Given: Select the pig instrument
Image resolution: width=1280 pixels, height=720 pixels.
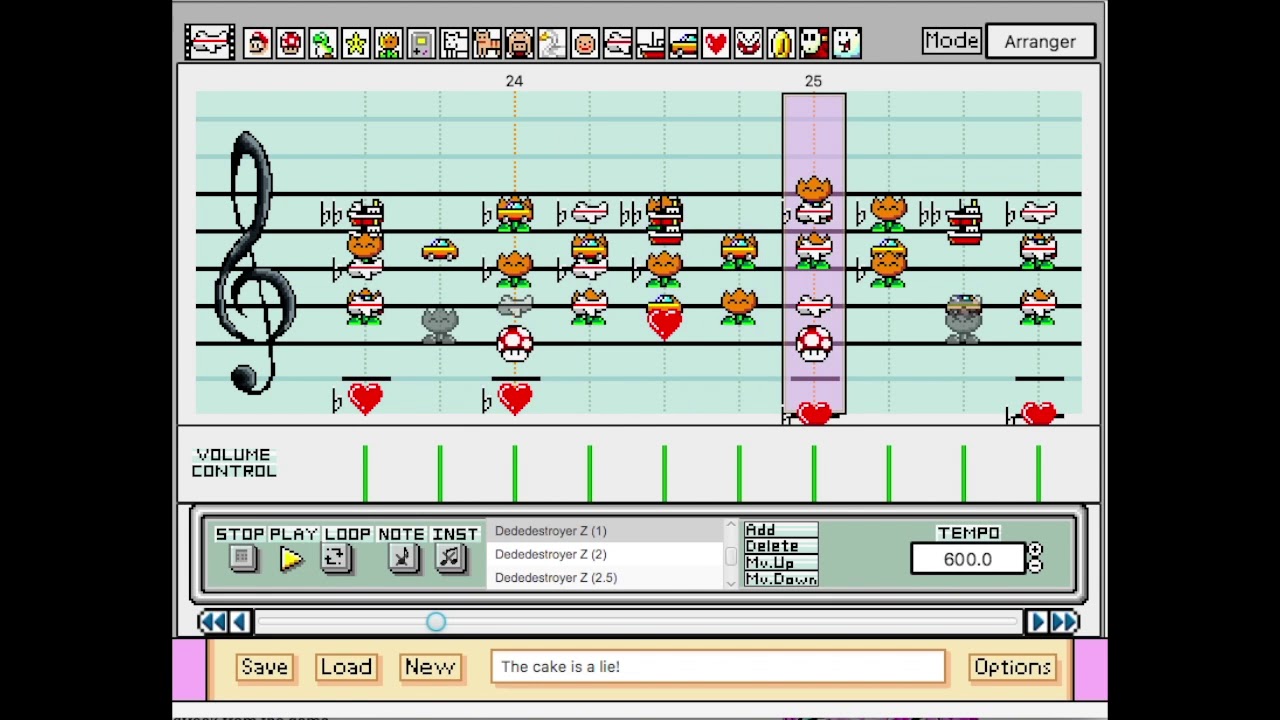Looking at the screenshot, I should [x=519, y=43].
